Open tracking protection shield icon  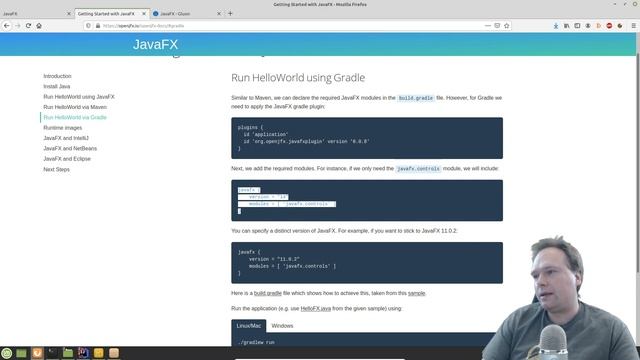pos(88,26)
